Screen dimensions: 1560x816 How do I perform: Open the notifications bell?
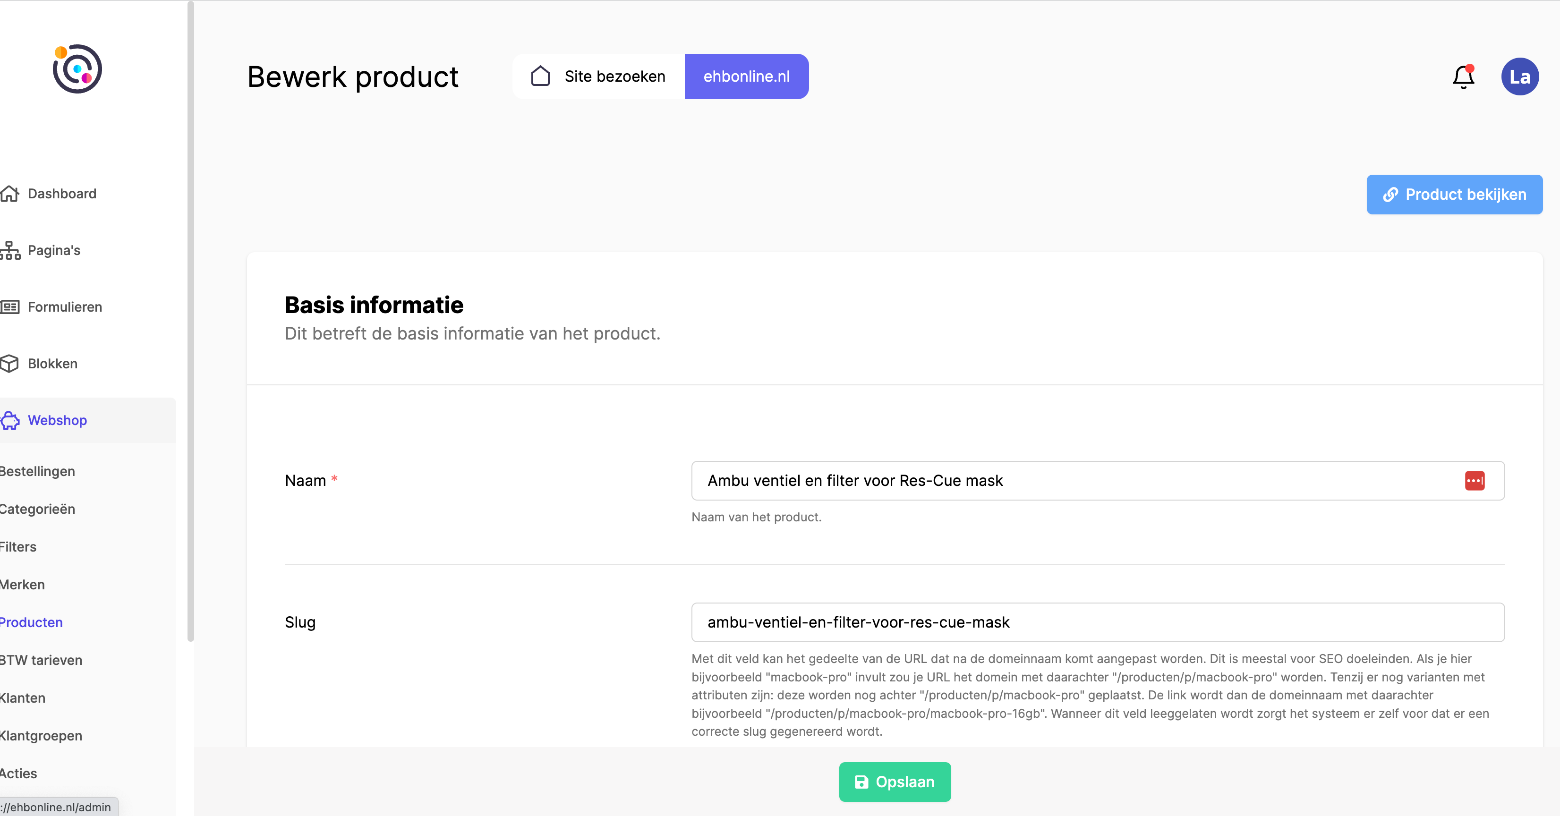1463,77
